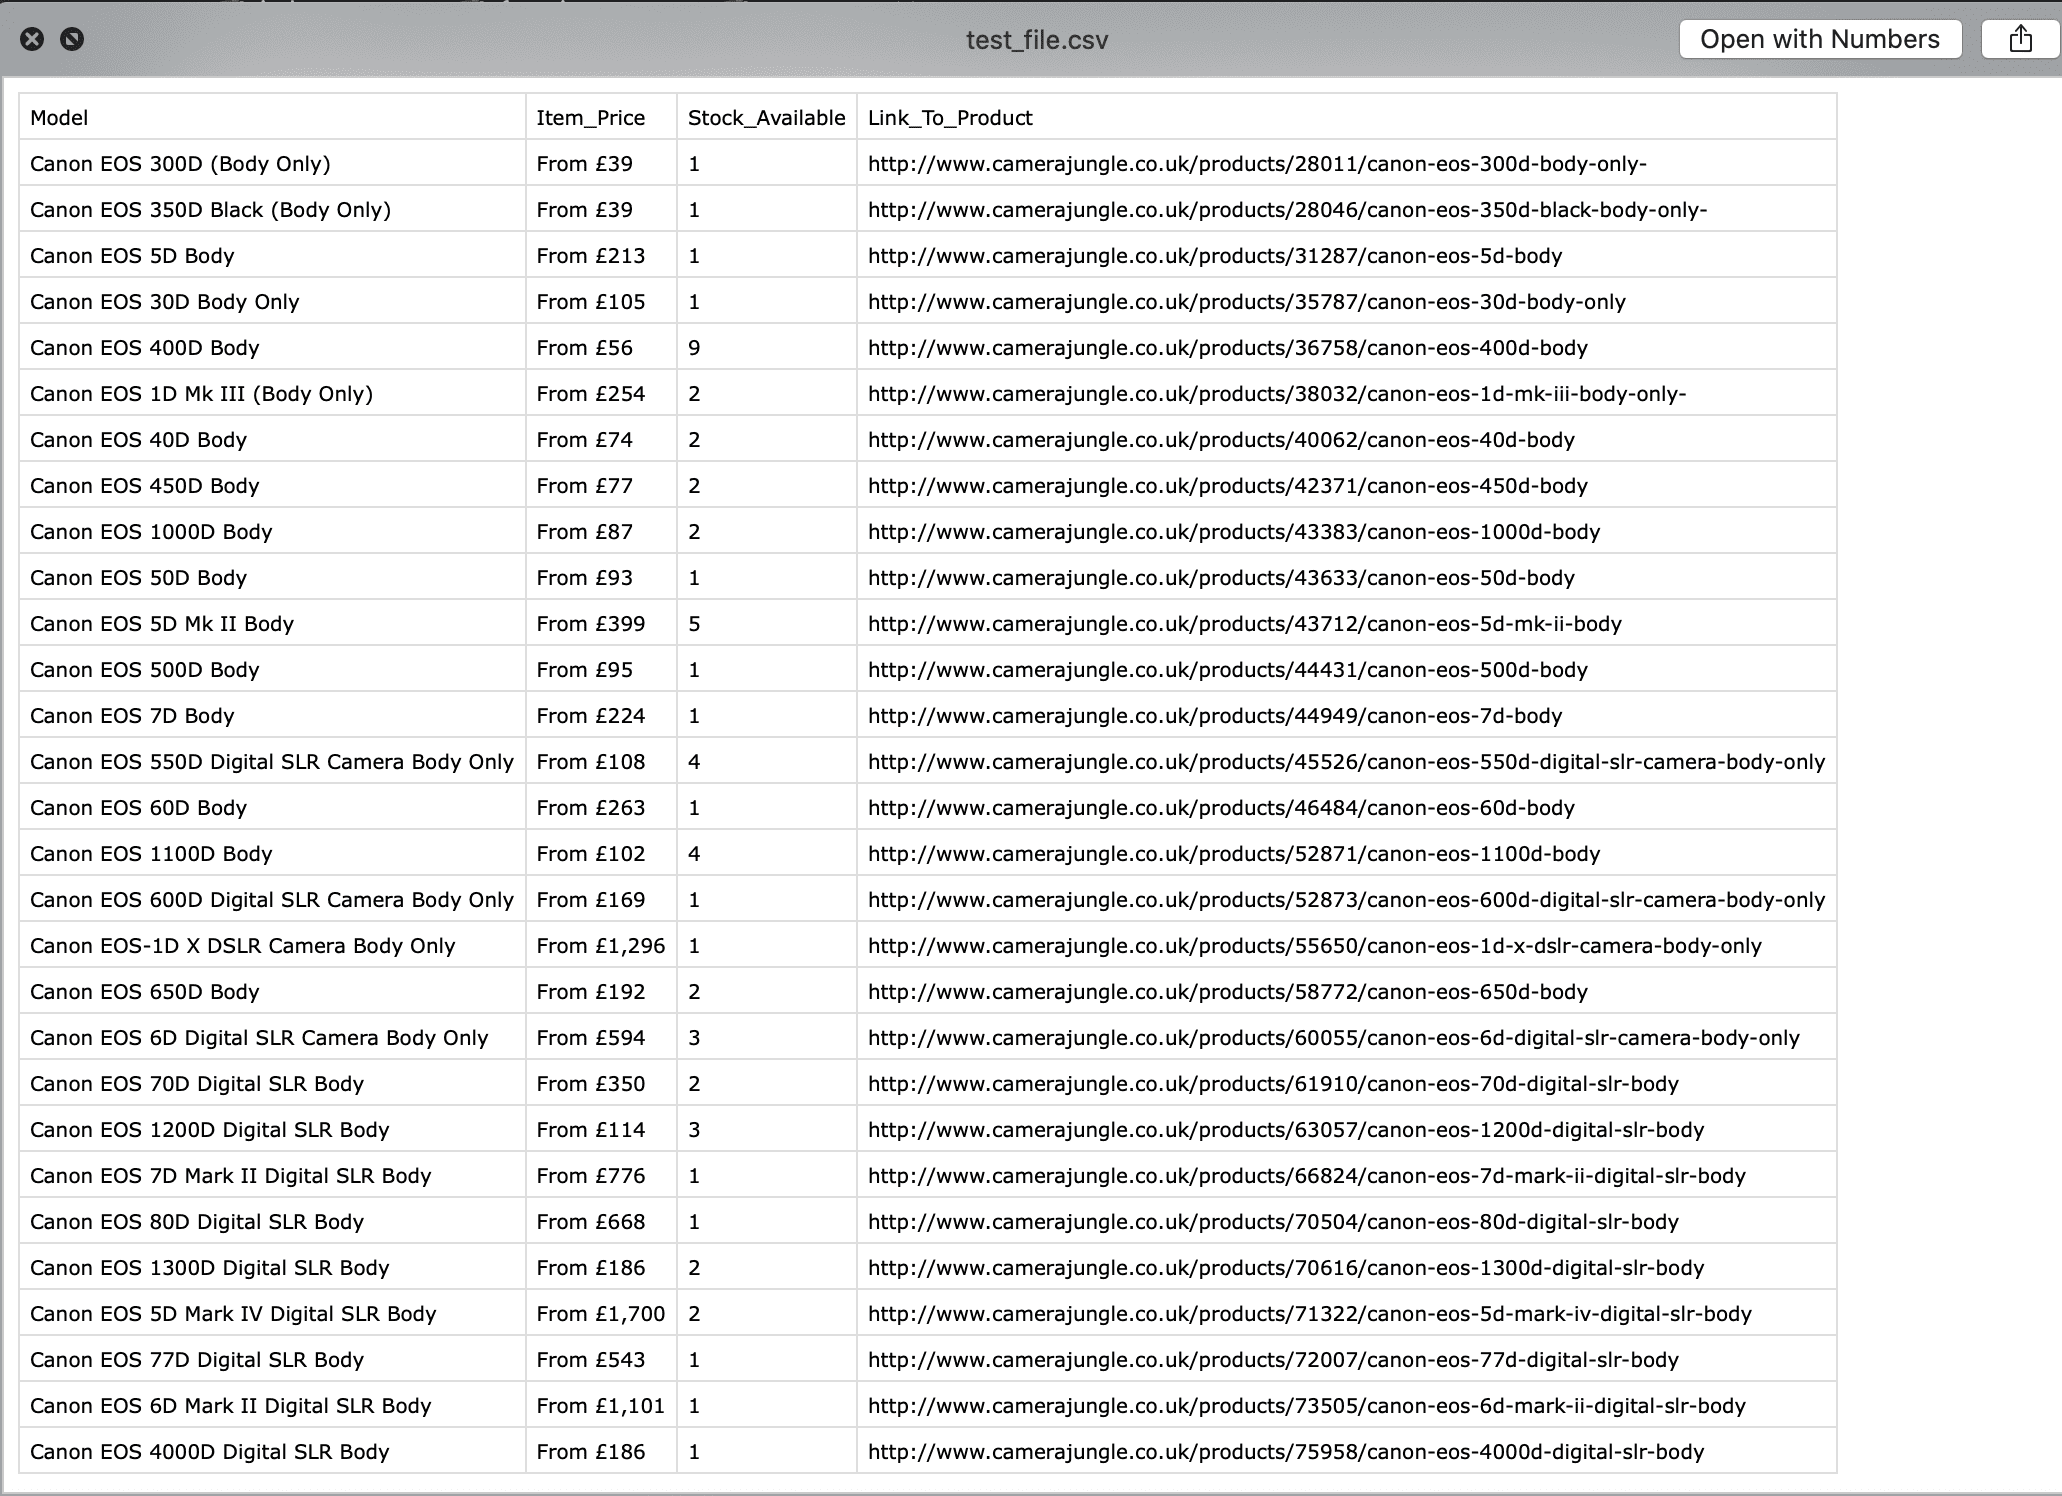Image resolution: width=2062 pixels, height=1496 pixels.
Task: Click the canon-eos-400d-body product URL
Action: coord(1227,348)
